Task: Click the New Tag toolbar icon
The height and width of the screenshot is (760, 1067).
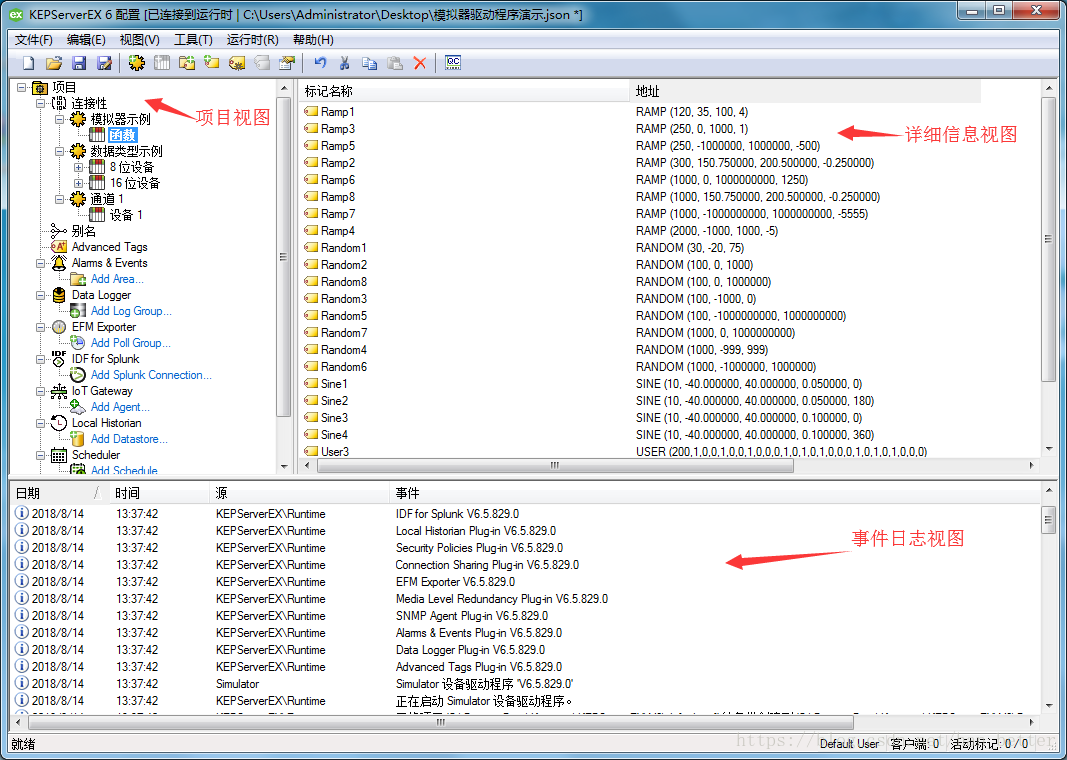Action: click(212, 63)
